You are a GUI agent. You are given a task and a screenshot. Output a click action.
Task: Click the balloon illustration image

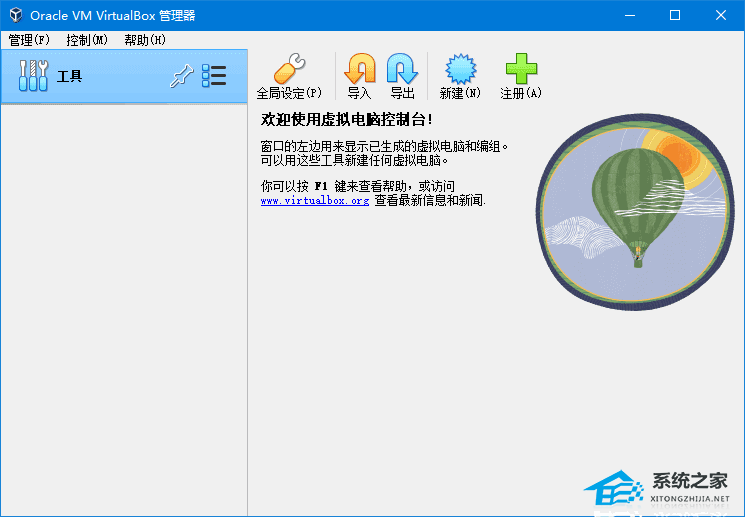(x=635, y=212)
